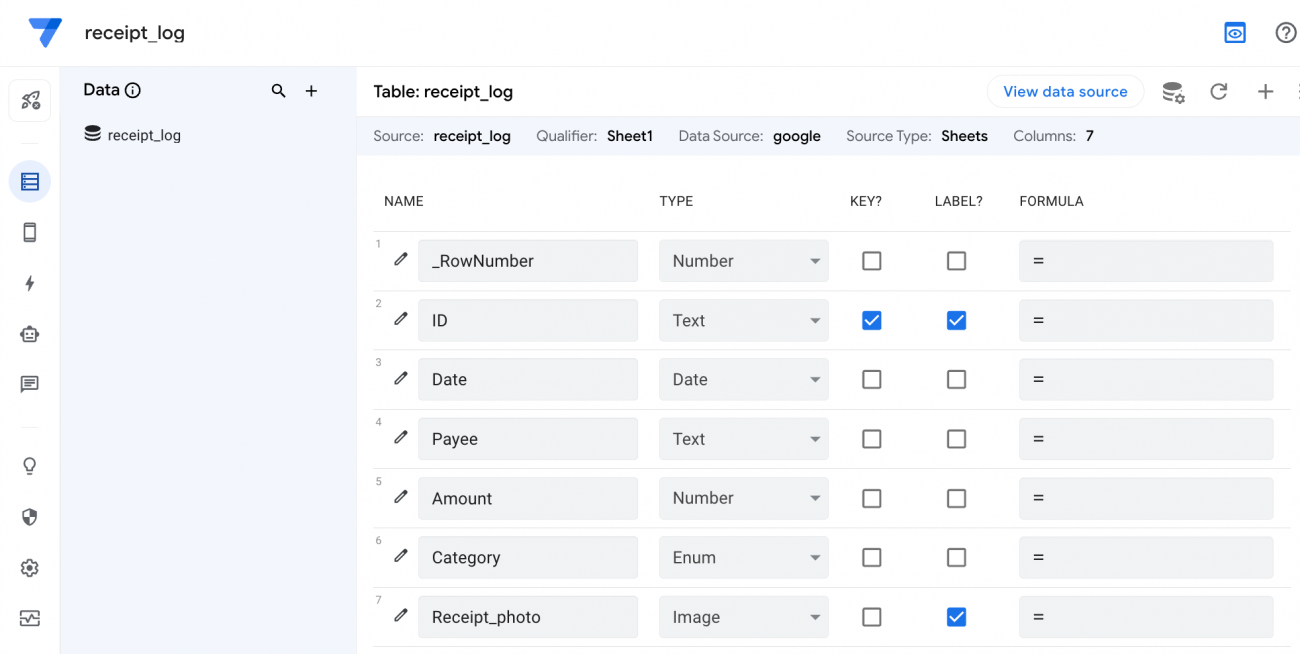Screen dimensions: 1300x654
Task: Click the Category name field
Action: pos(528,558)
